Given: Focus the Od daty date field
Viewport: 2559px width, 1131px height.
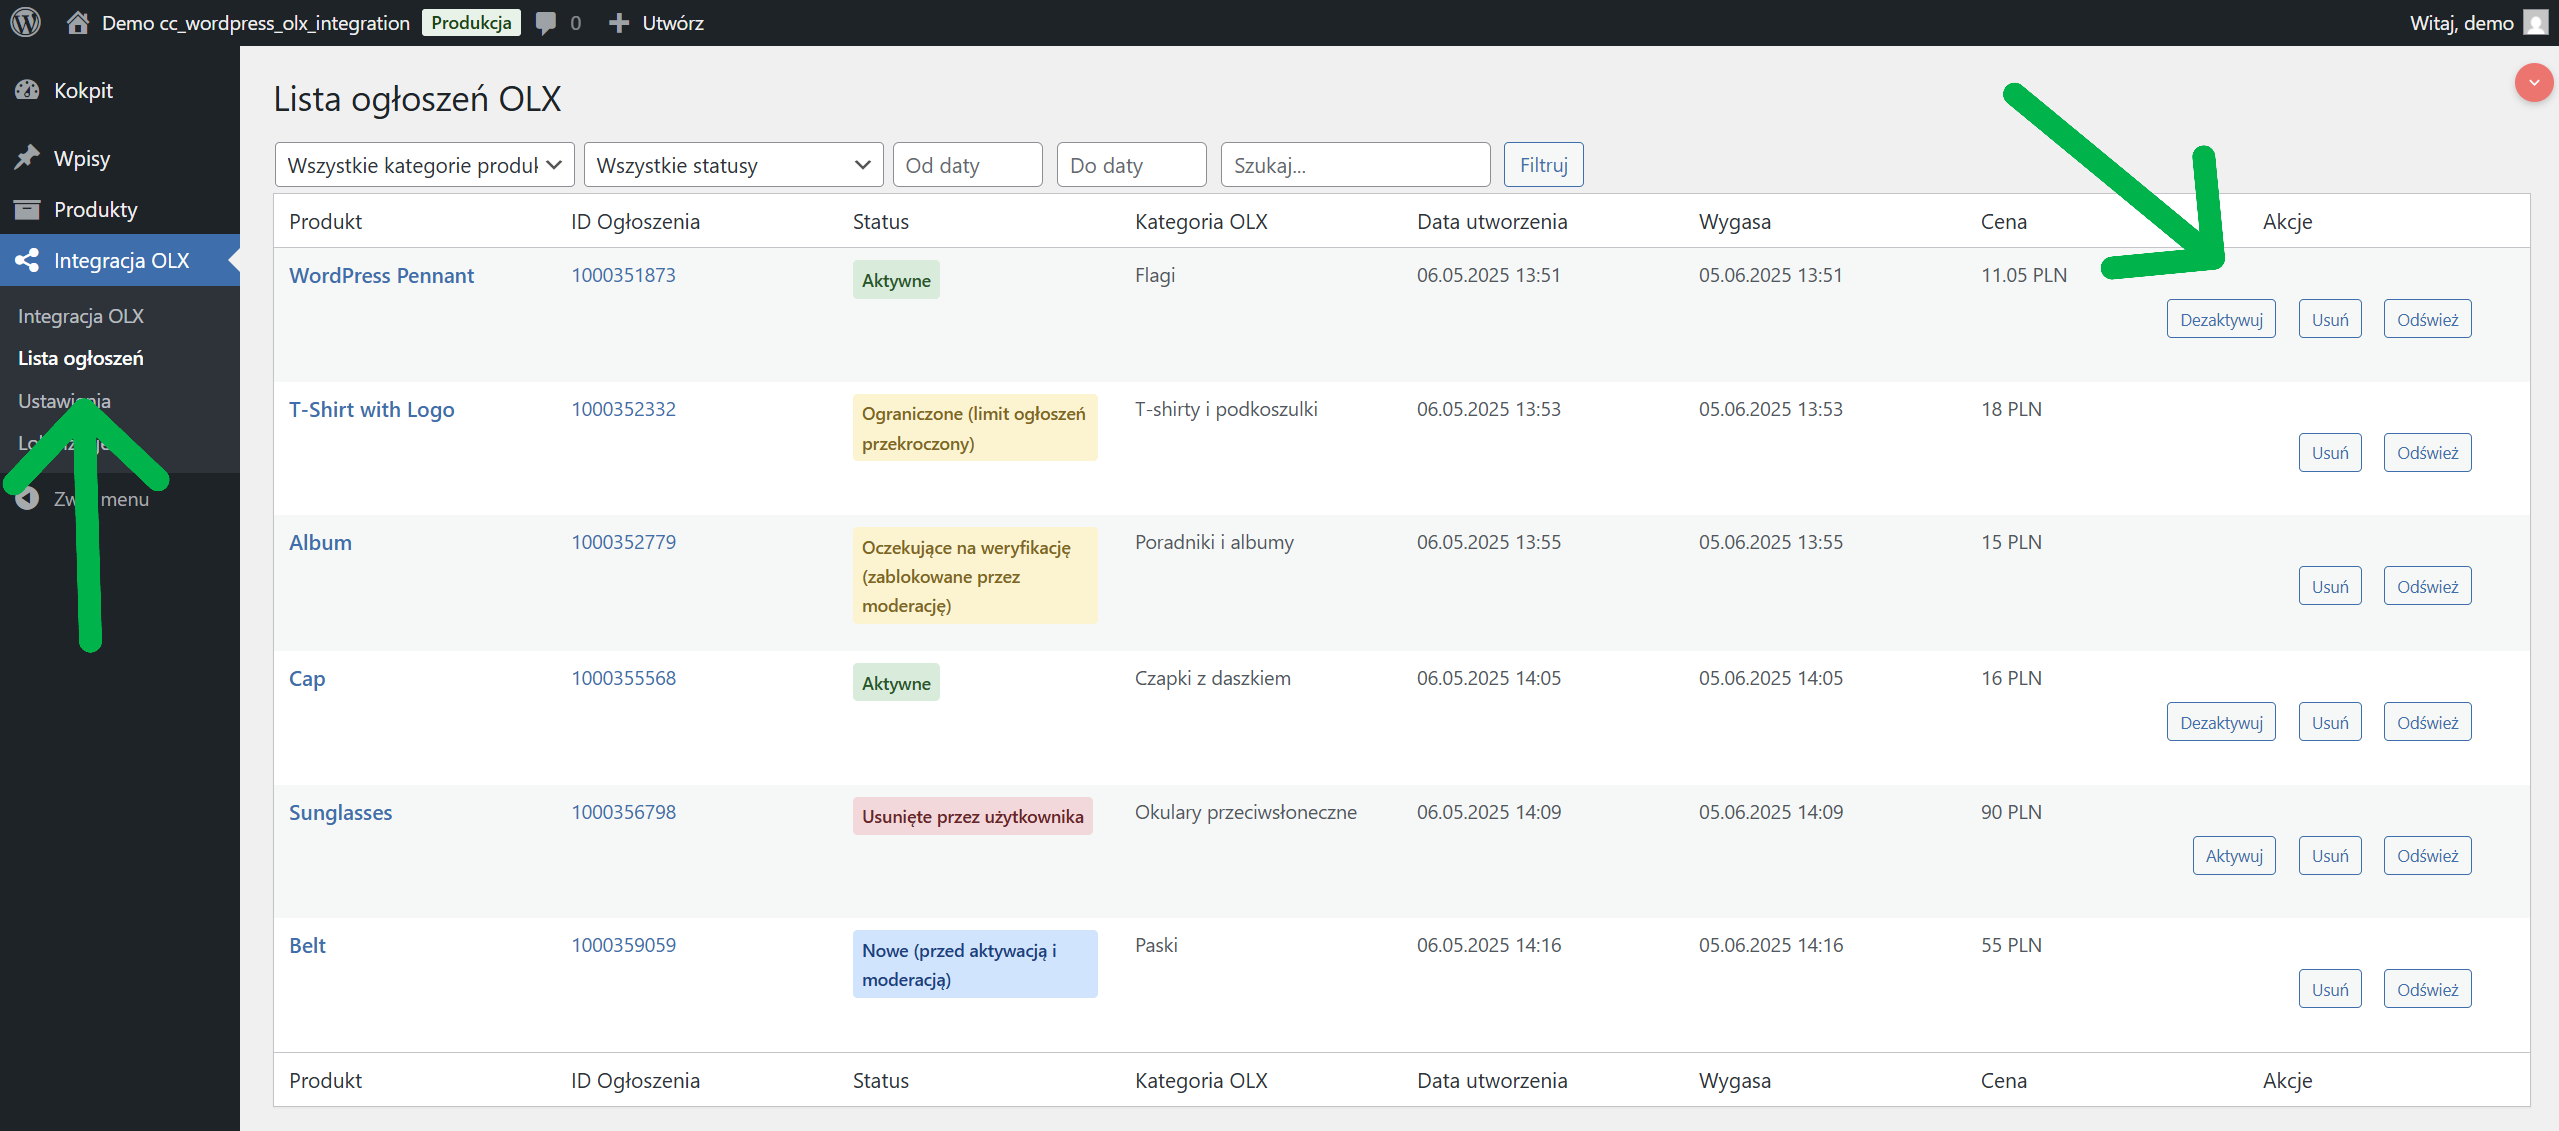Looking at the screenshot, I should 967,165.
